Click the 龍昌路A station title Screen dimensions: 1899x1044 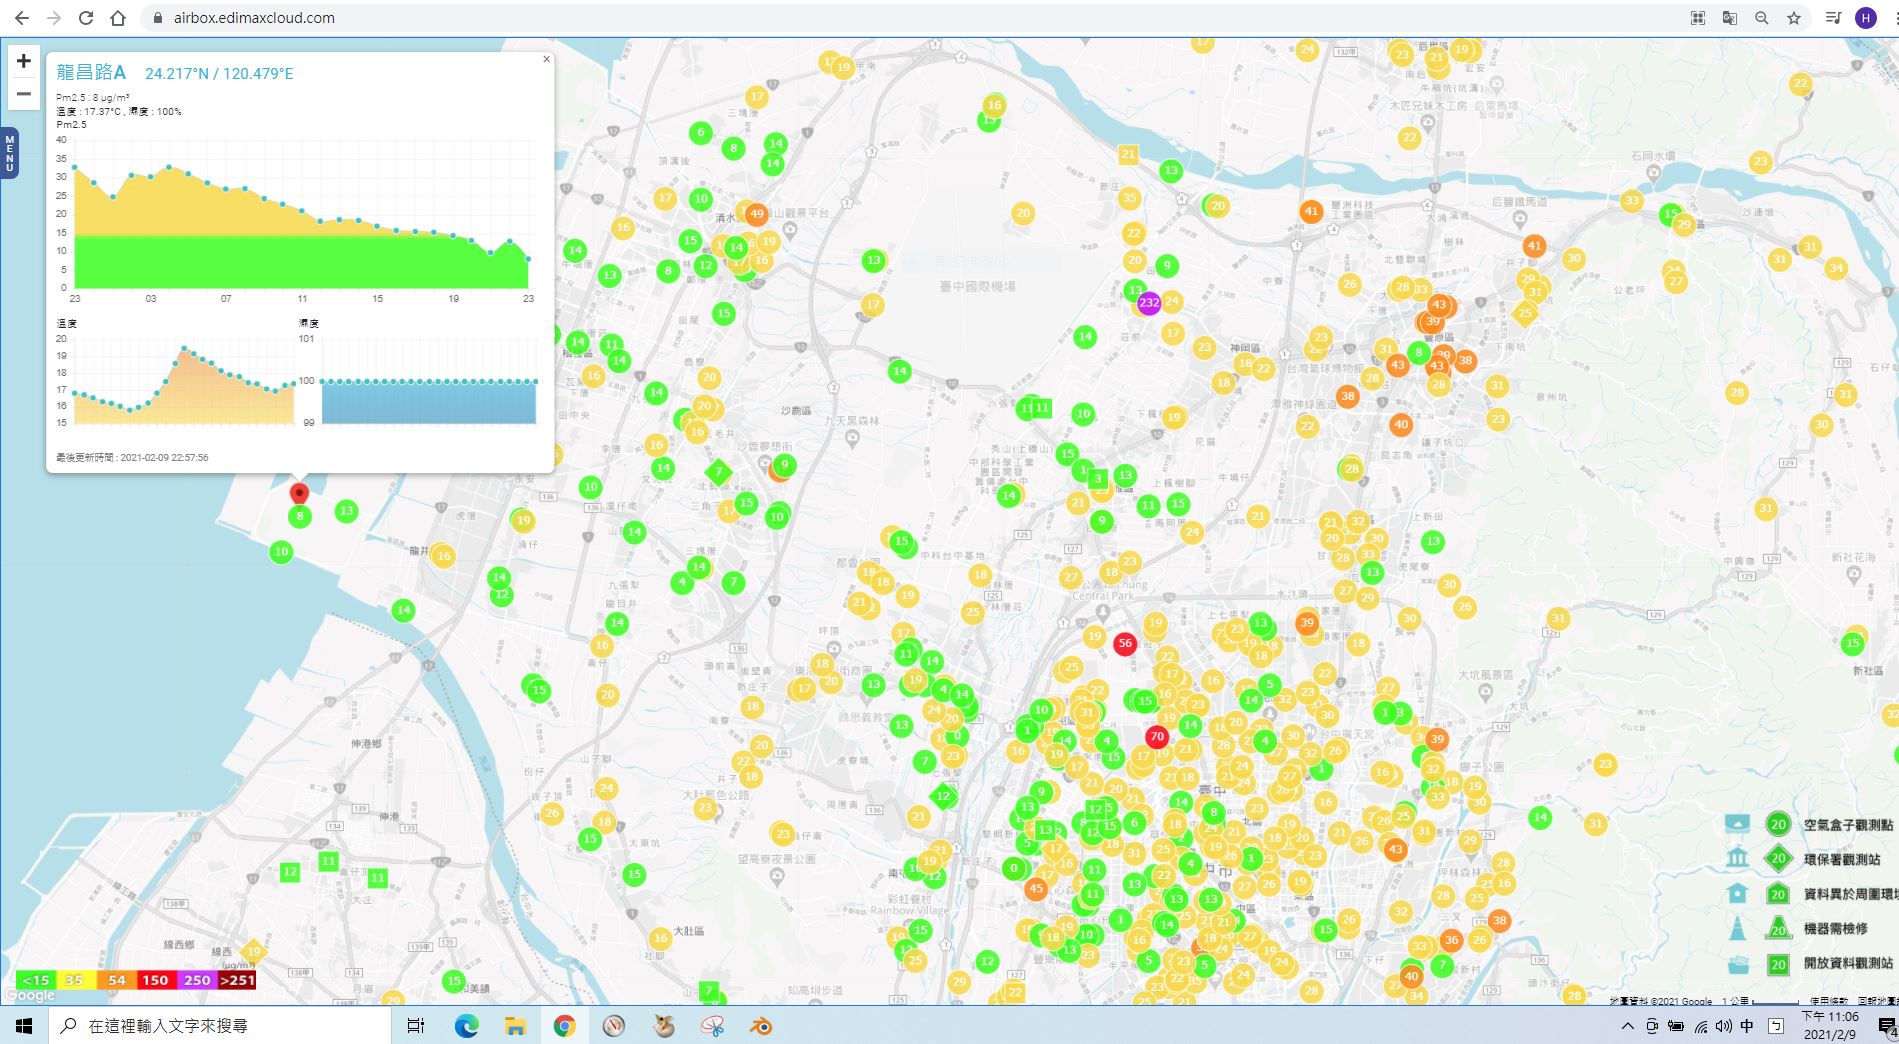click(x=91, y=73)
